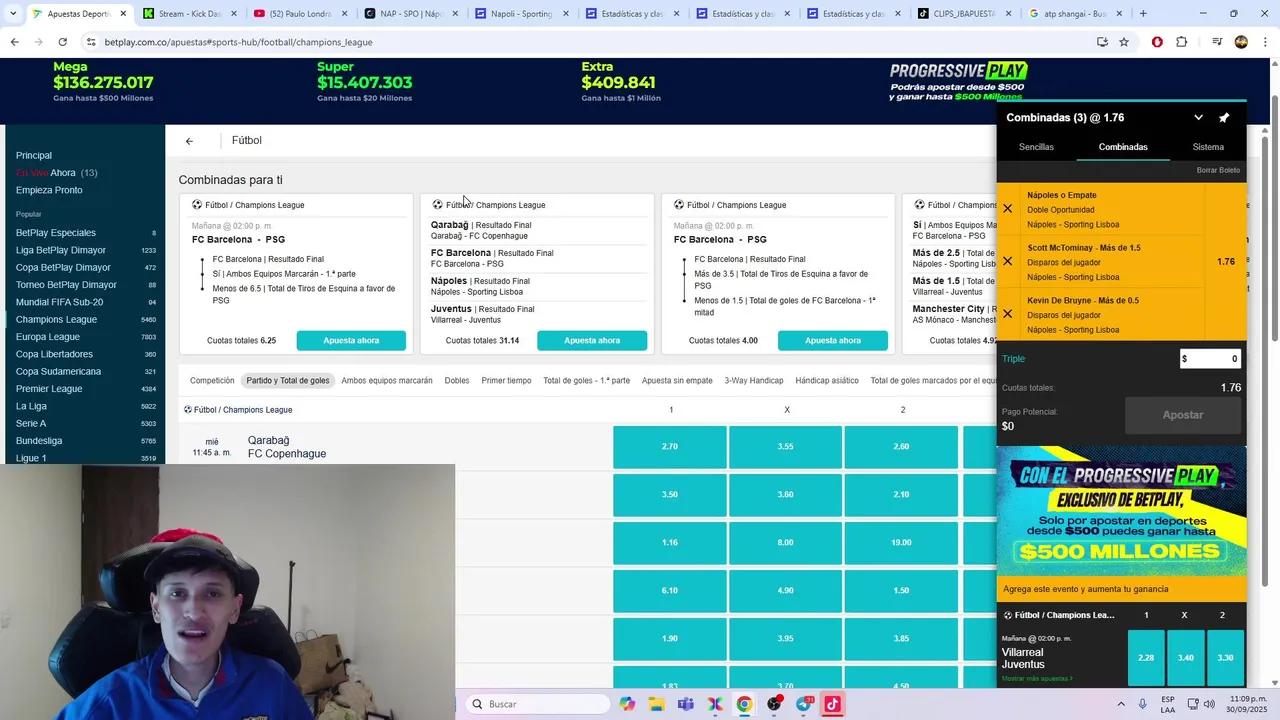1280x720 pixels.
Task: Click Apuesta ahora for 6.25 combo
Action: [351, 341]
